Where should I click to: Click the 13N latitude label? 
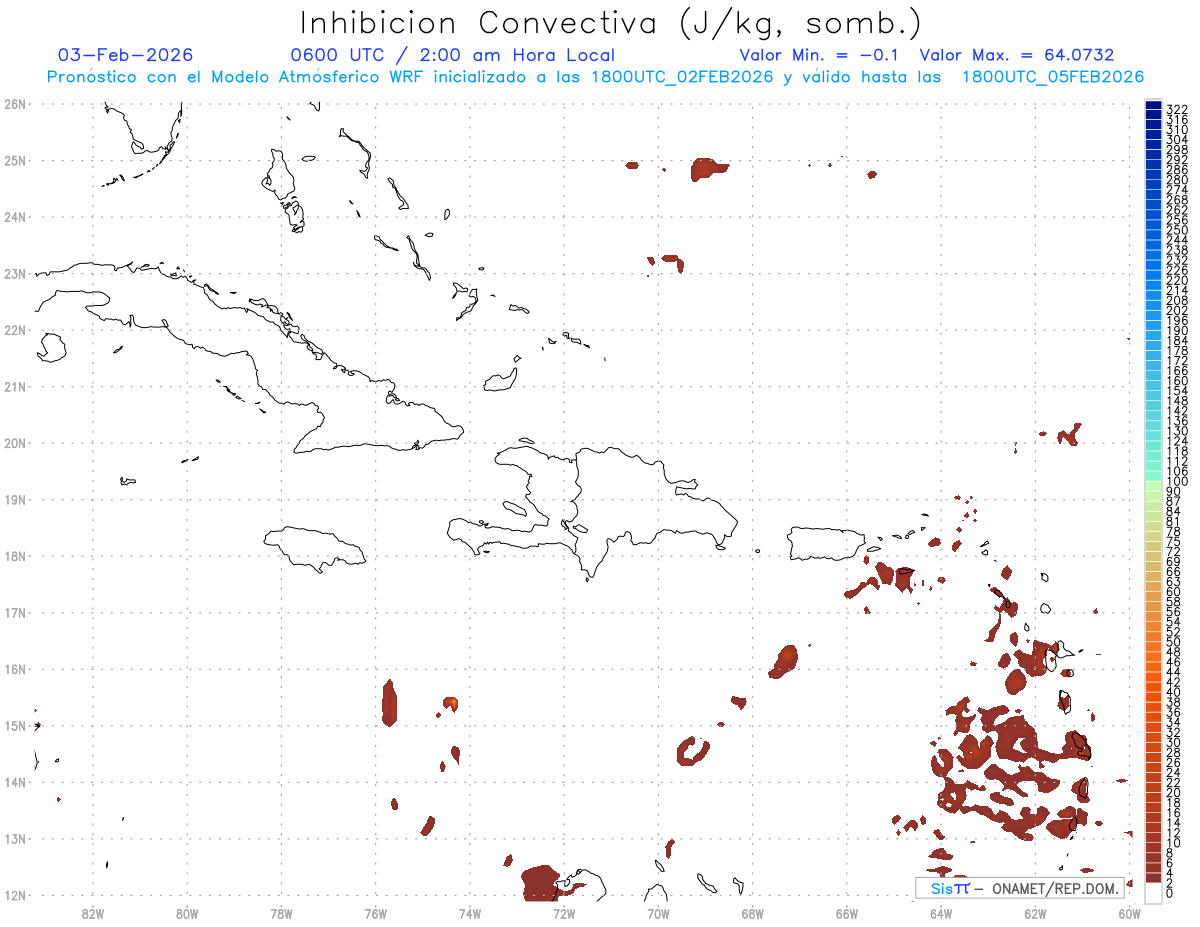(x=15, y=838)
